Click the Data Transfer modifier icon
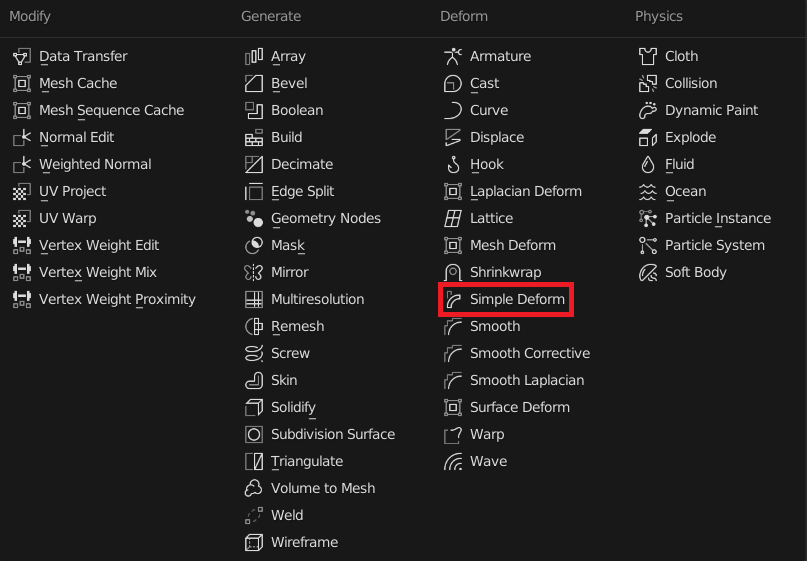The image size is (807, 561). [x=21, y=57]
